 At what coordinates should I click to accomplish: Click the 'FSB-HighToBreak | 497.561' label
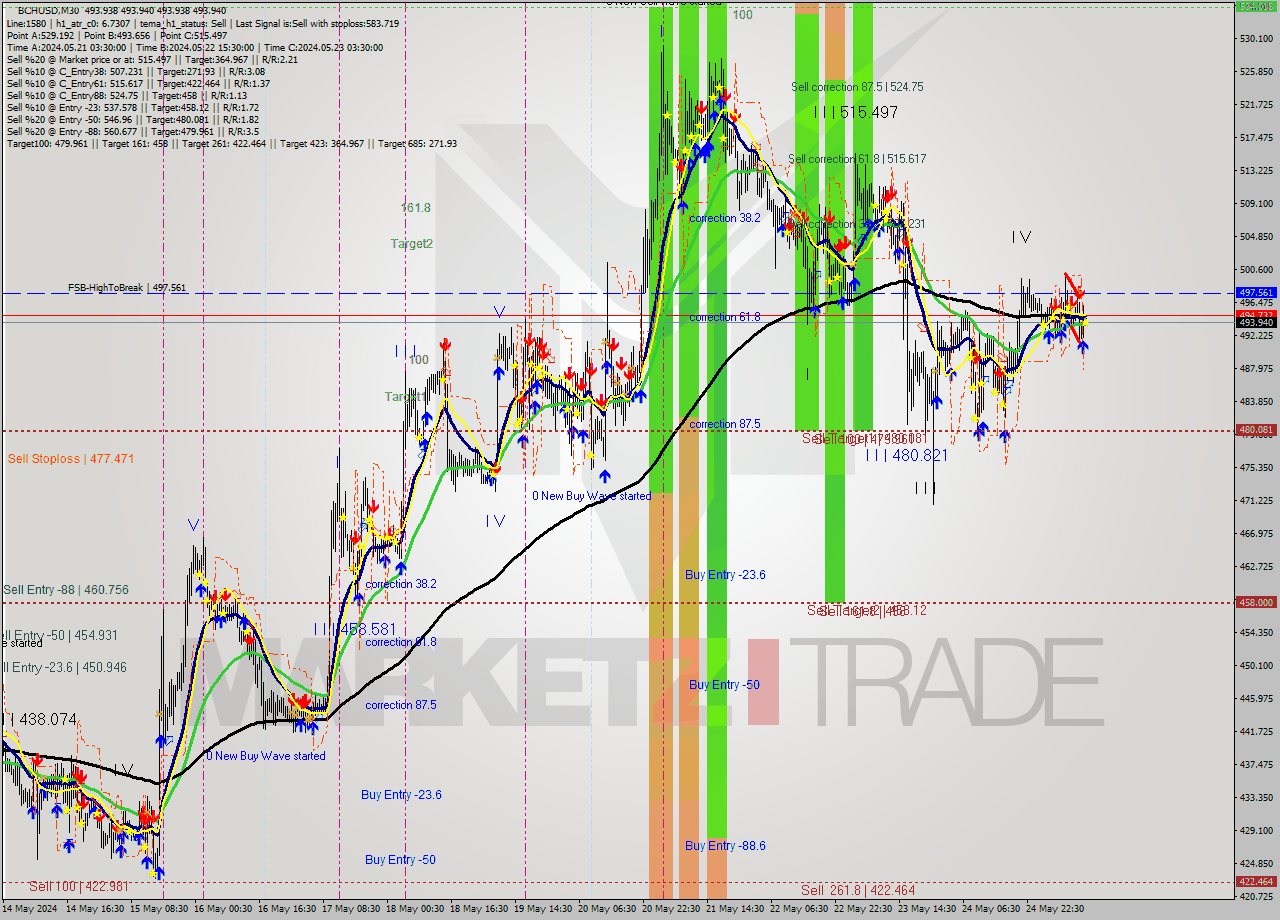(x=127, y=288)
